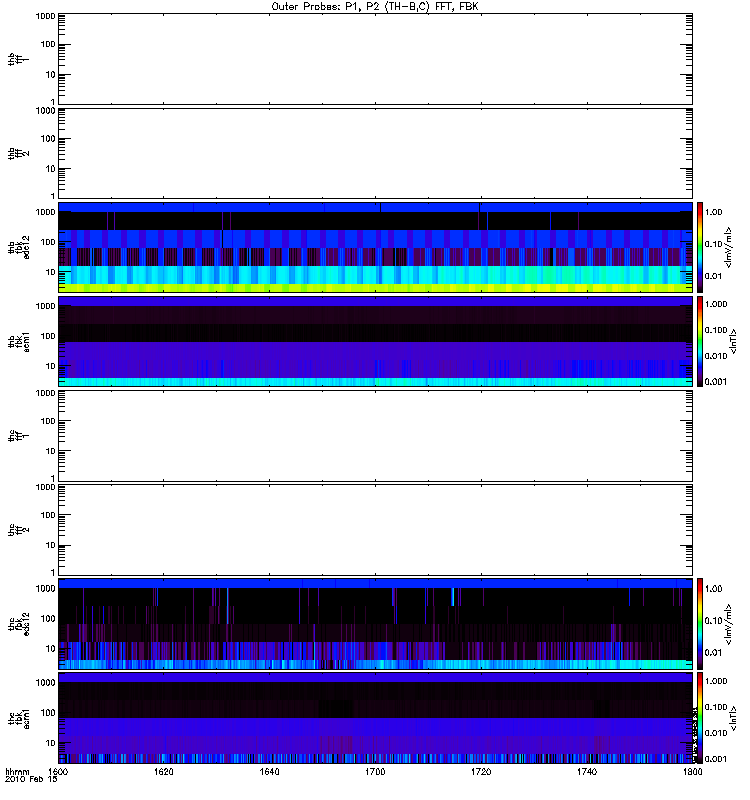The width and height of the screenshot is (750, 800).
Task: Click the thb fbk scm1 color bar
Action: [700, 341]
